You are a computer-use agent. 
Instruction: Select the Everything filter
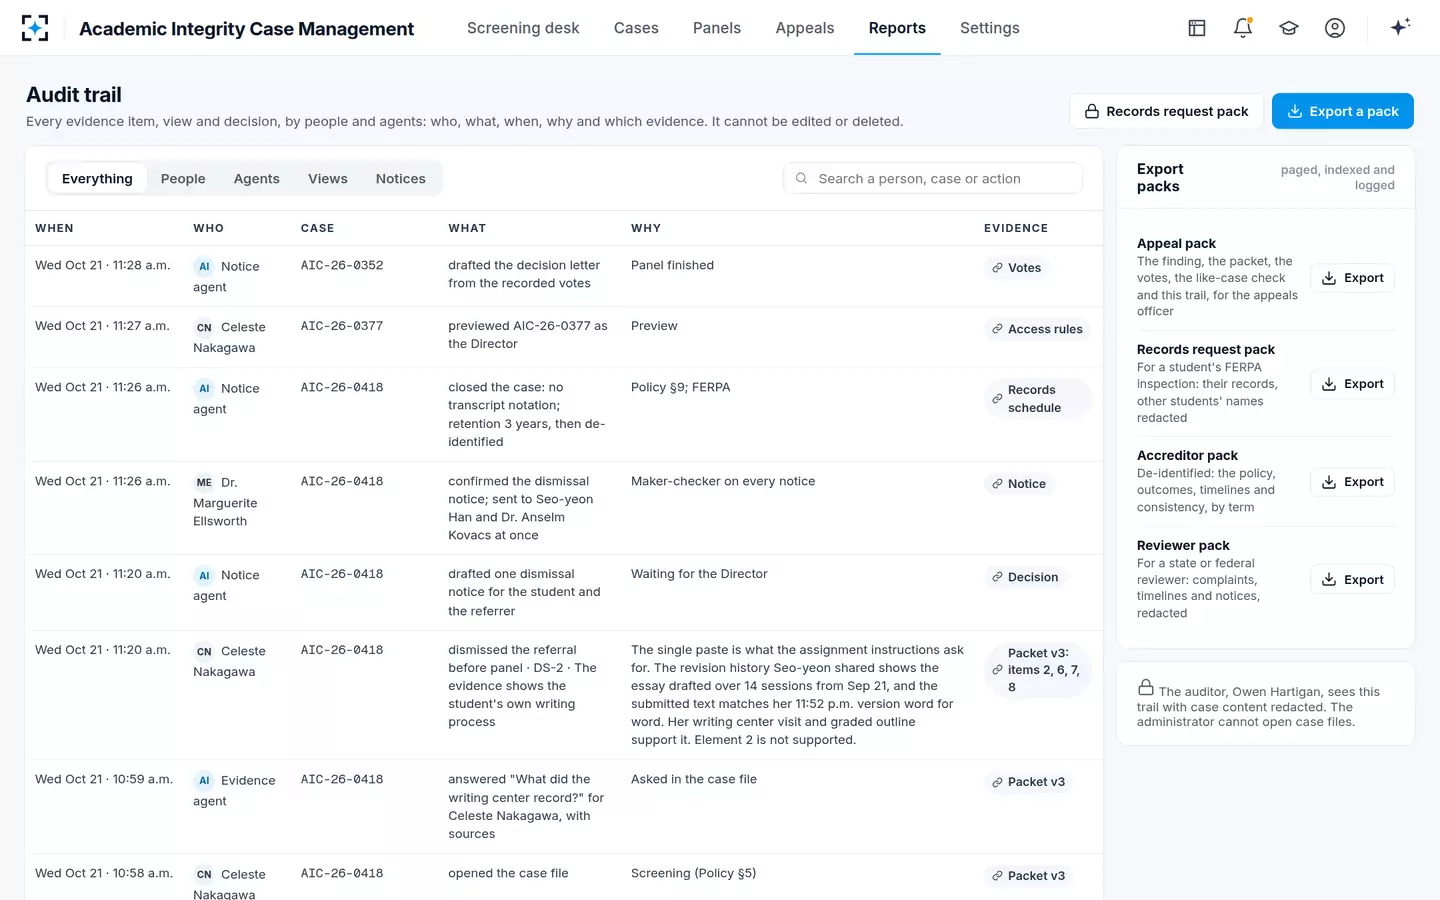[97, 179]
